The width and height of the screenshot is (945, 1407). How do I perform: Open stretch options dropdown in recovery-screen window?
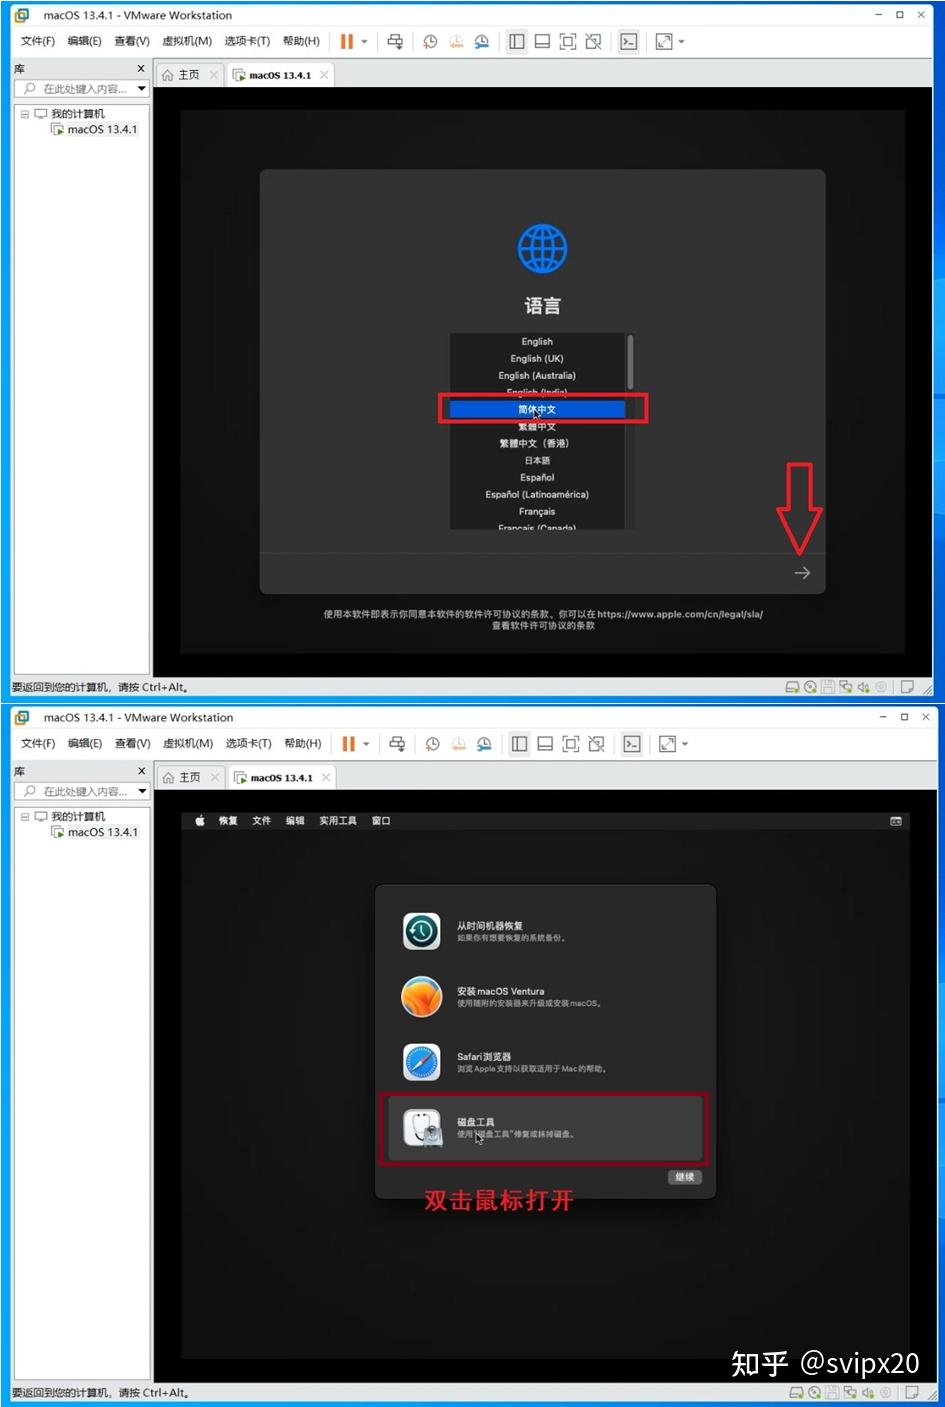pos(684,744)
